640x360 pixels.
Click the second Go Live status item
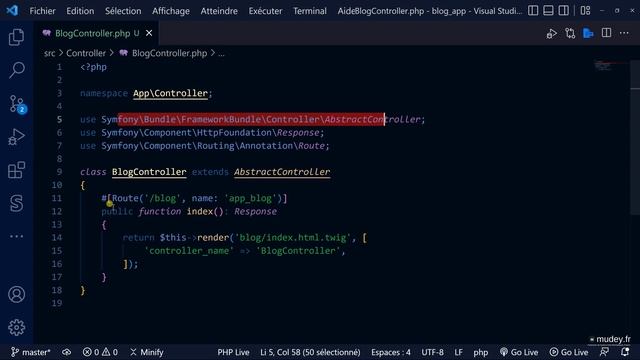tap(569, 352)
